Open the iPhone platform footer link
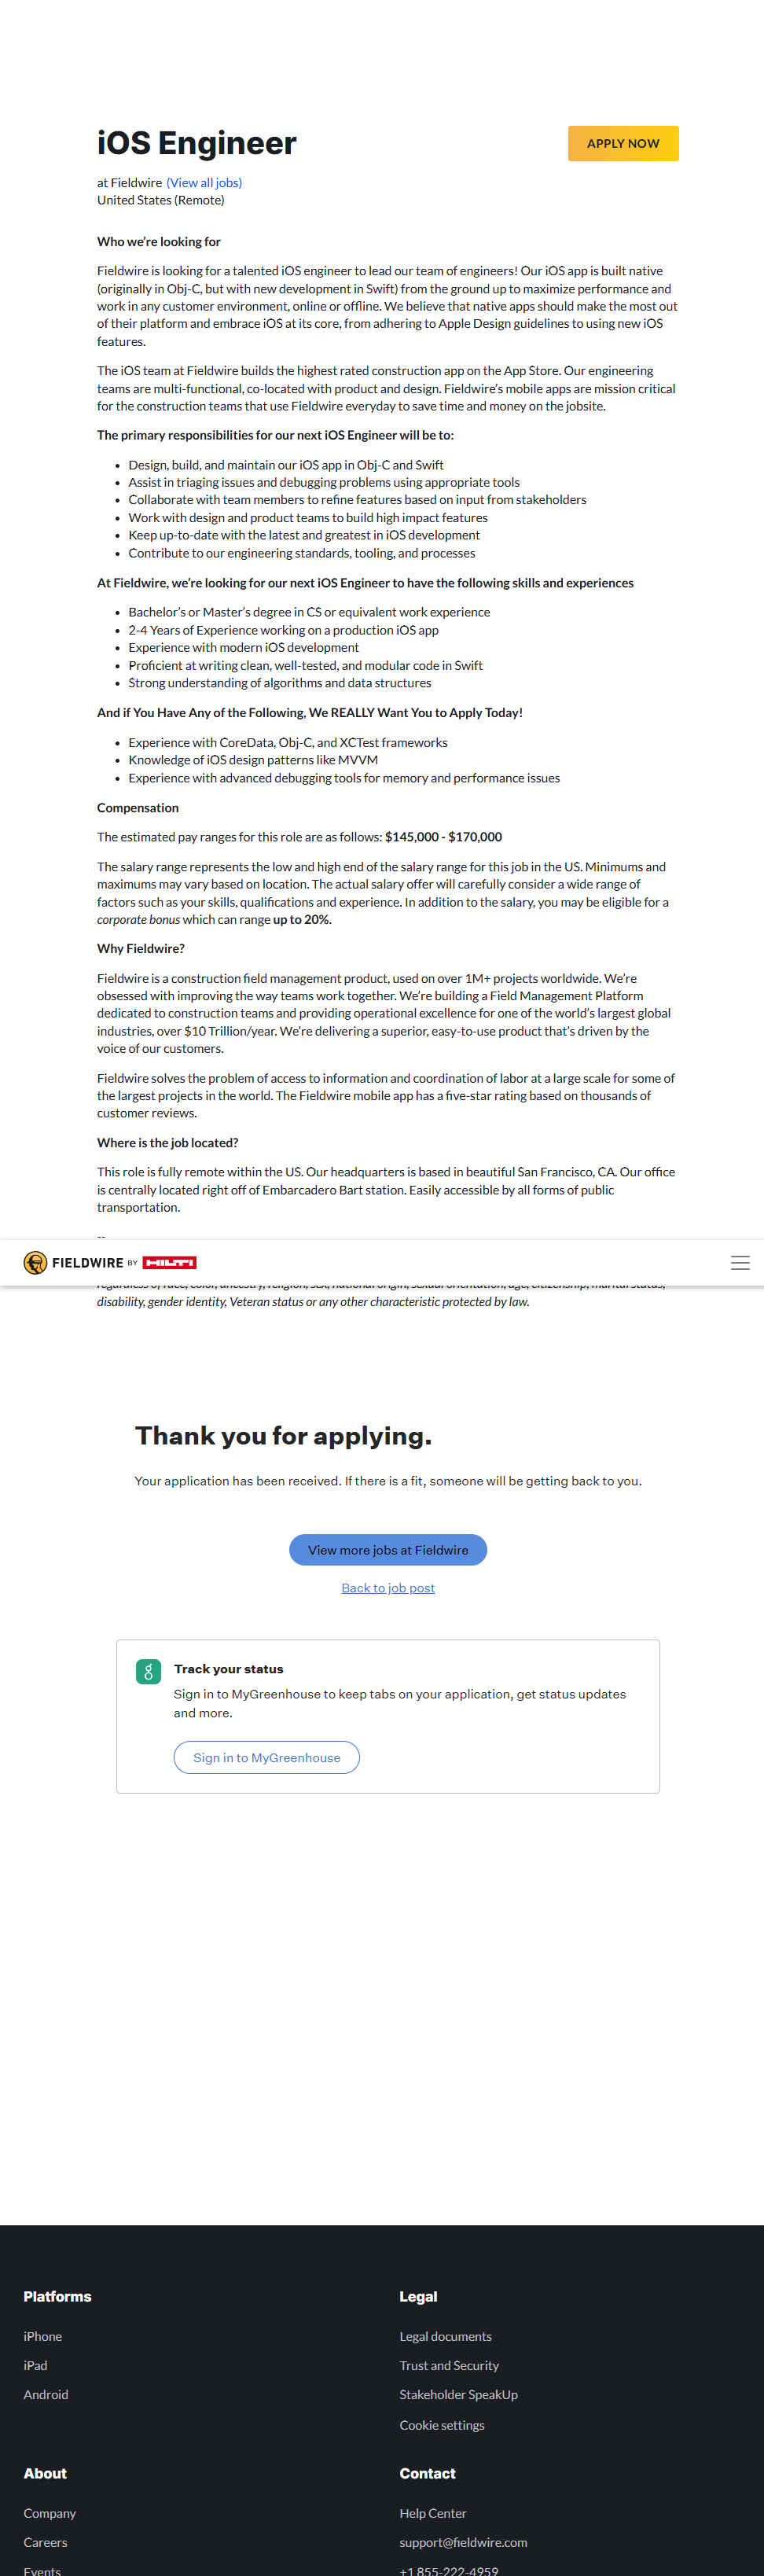 click(x=43, y=2336)
